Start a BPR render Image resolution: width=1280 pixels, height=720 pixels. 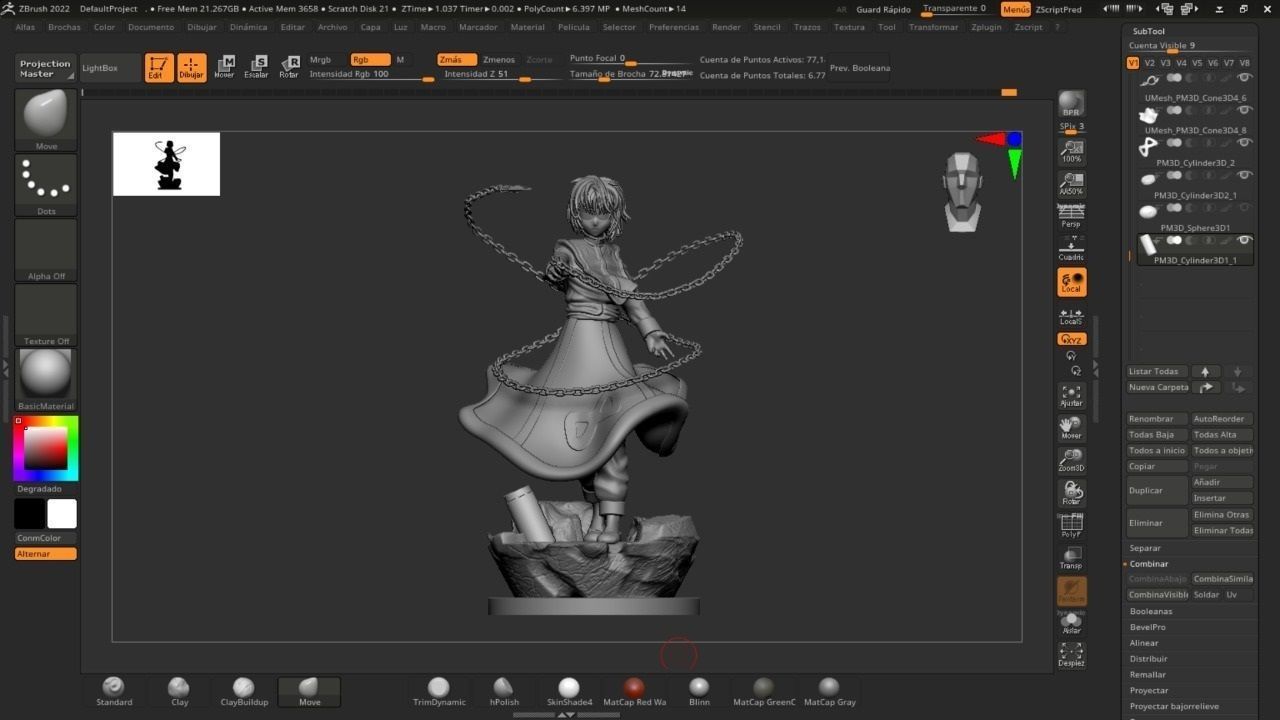tap(1071, 104)
